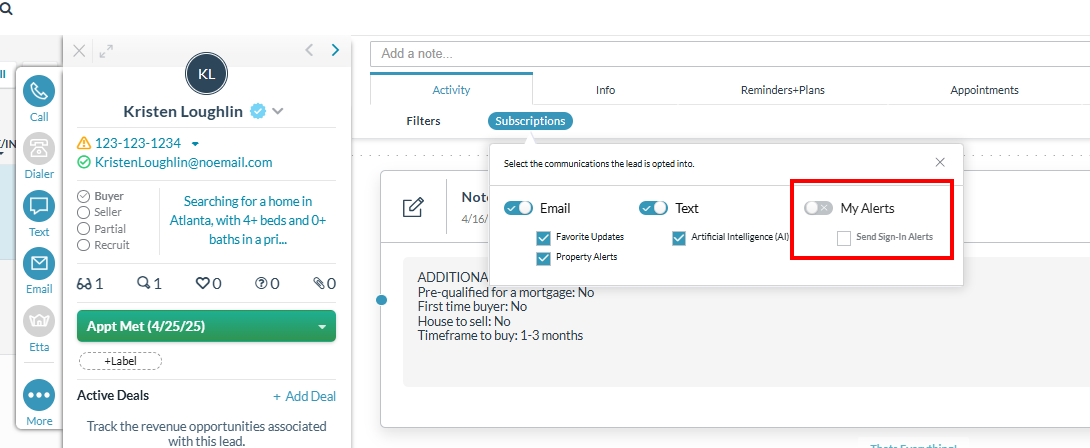This screenshot has height=448, width=1090.
Task: Enable the My Alerts switch
Action: (x=818, y=208)
